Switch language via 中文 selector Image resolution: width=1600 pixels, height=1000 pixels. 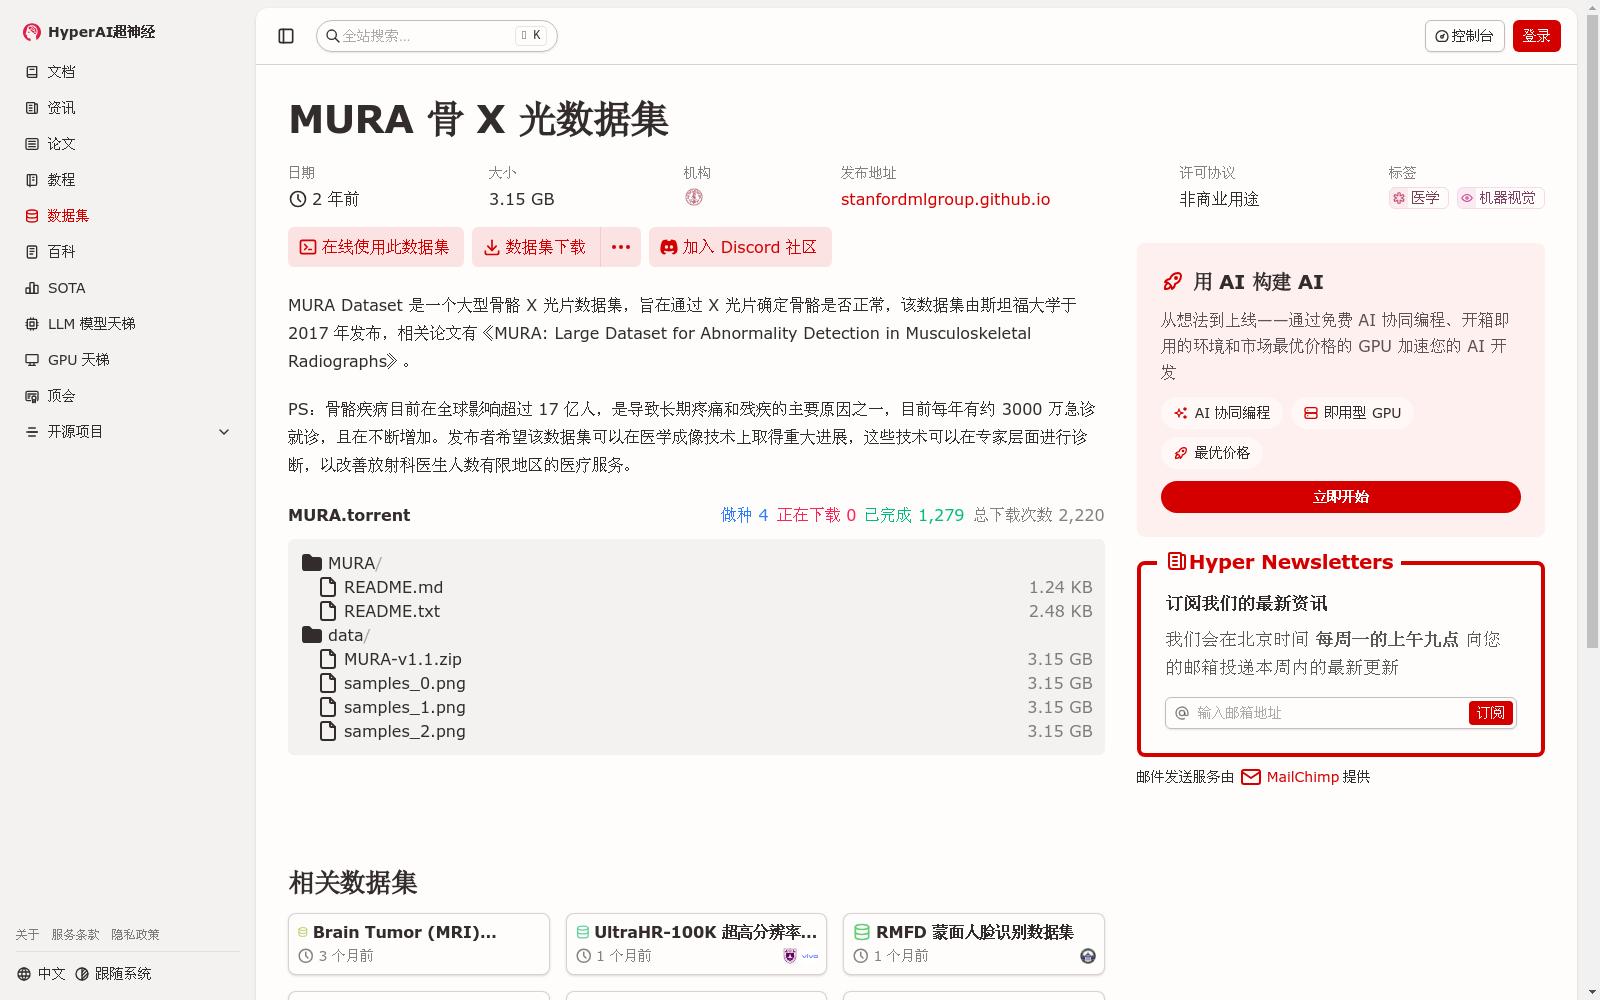coord(41,974)
